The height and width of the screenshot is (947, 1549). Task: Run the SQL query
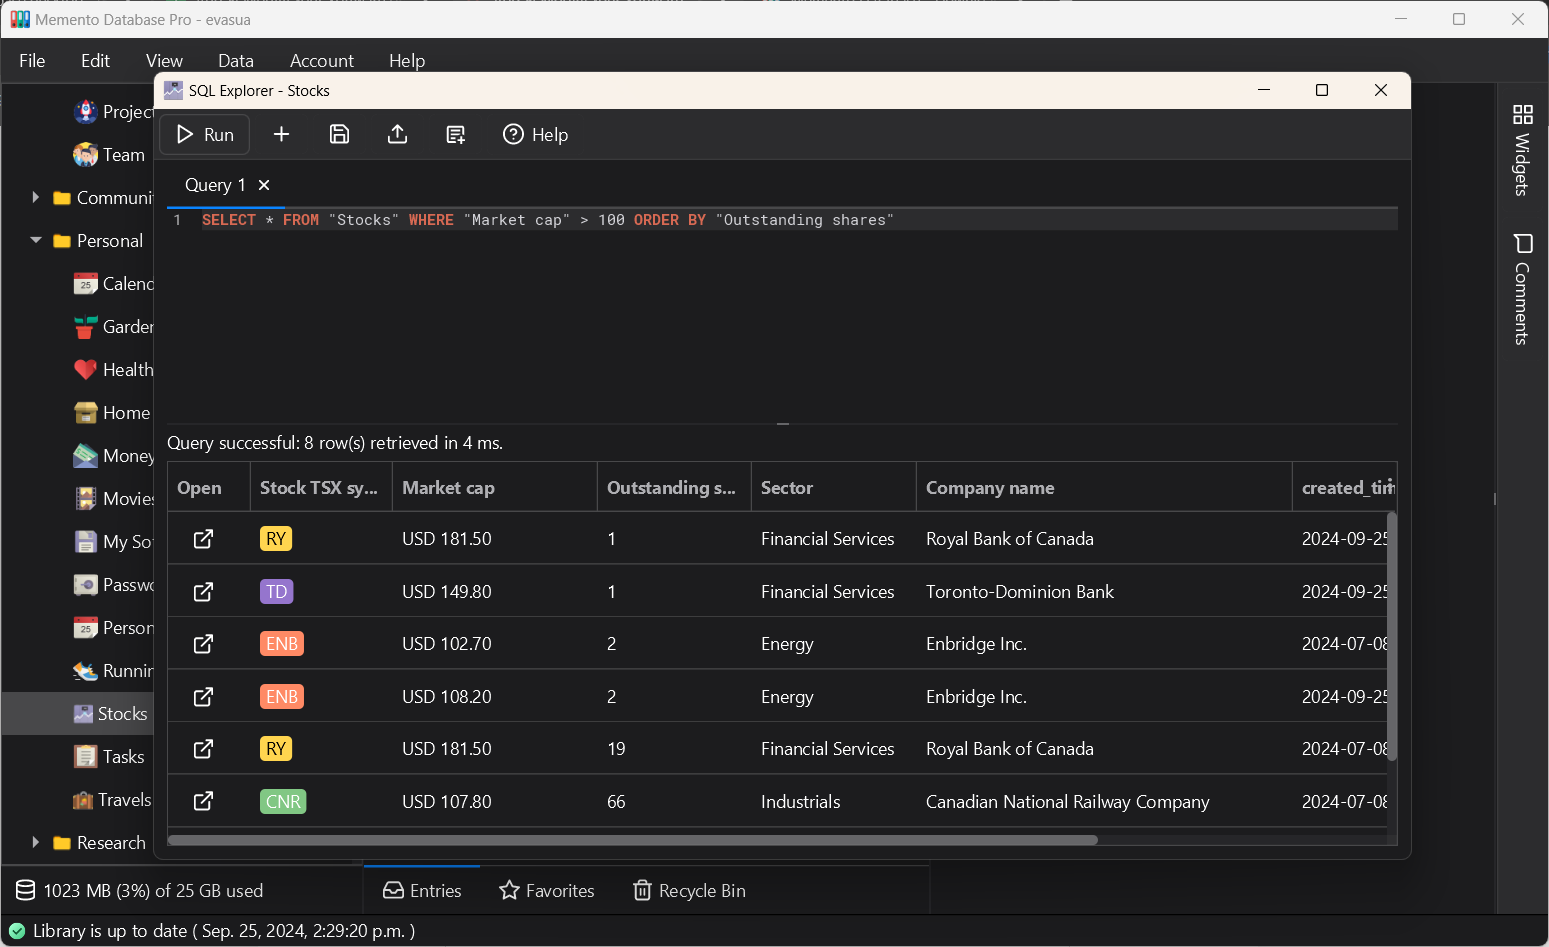tap(205, 135)
